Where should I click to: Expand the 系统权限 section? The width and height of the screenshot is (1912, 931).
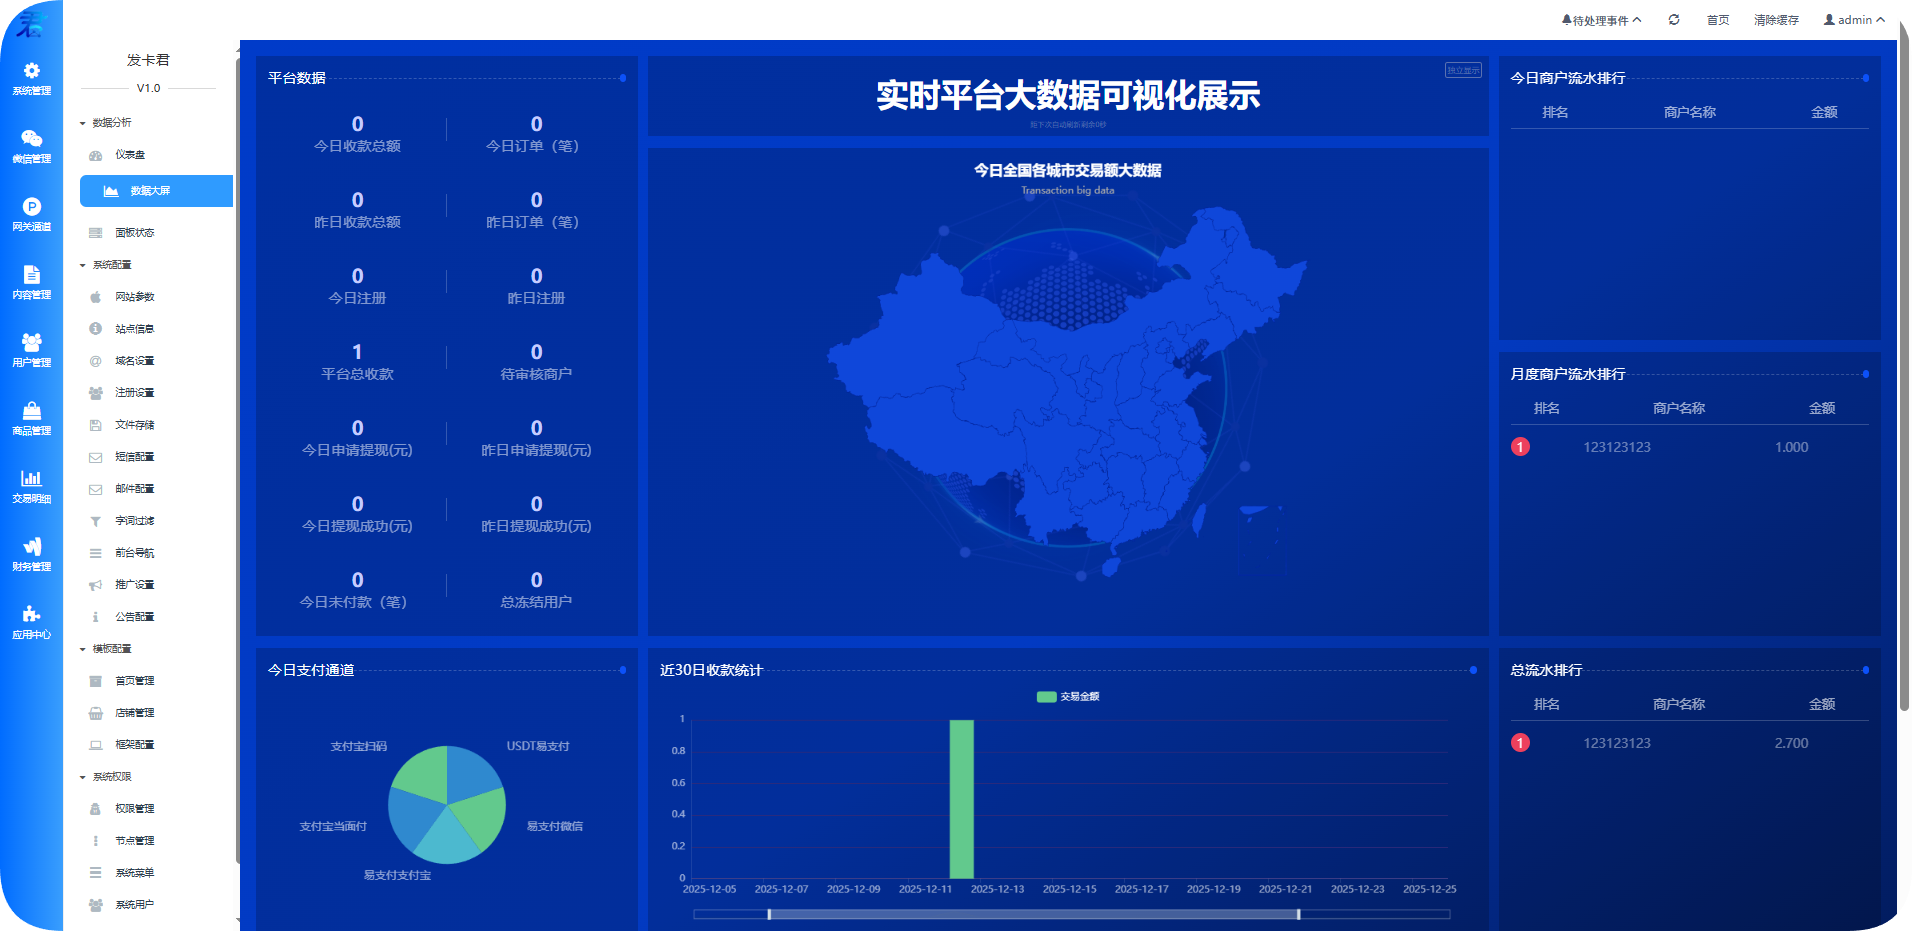pyautogui.click(x=110, y=776)
